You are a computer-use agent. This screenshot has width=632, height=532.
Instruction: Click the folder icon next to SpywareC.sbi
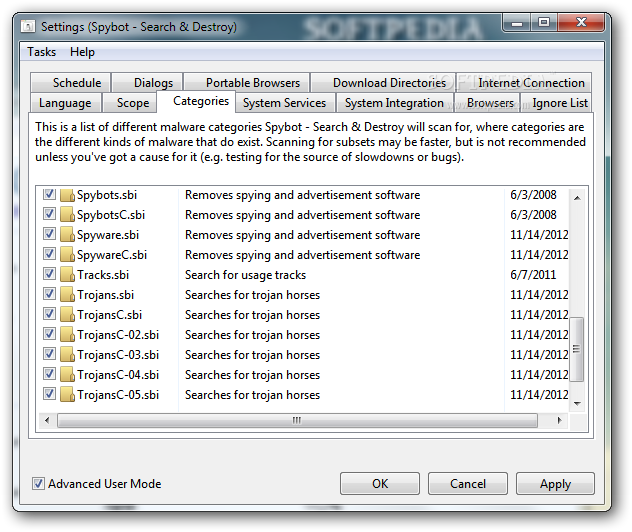pos(67,255)
